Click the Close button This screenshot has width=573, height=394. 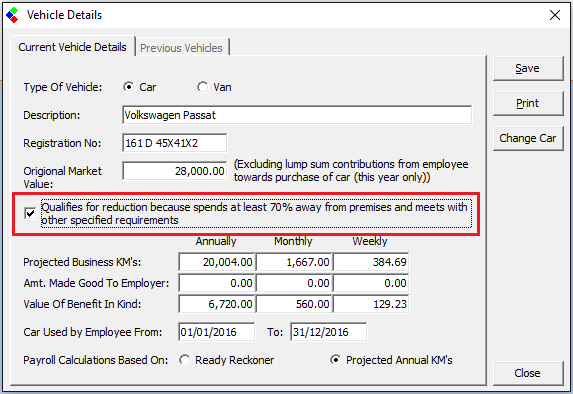click(528, 373)
